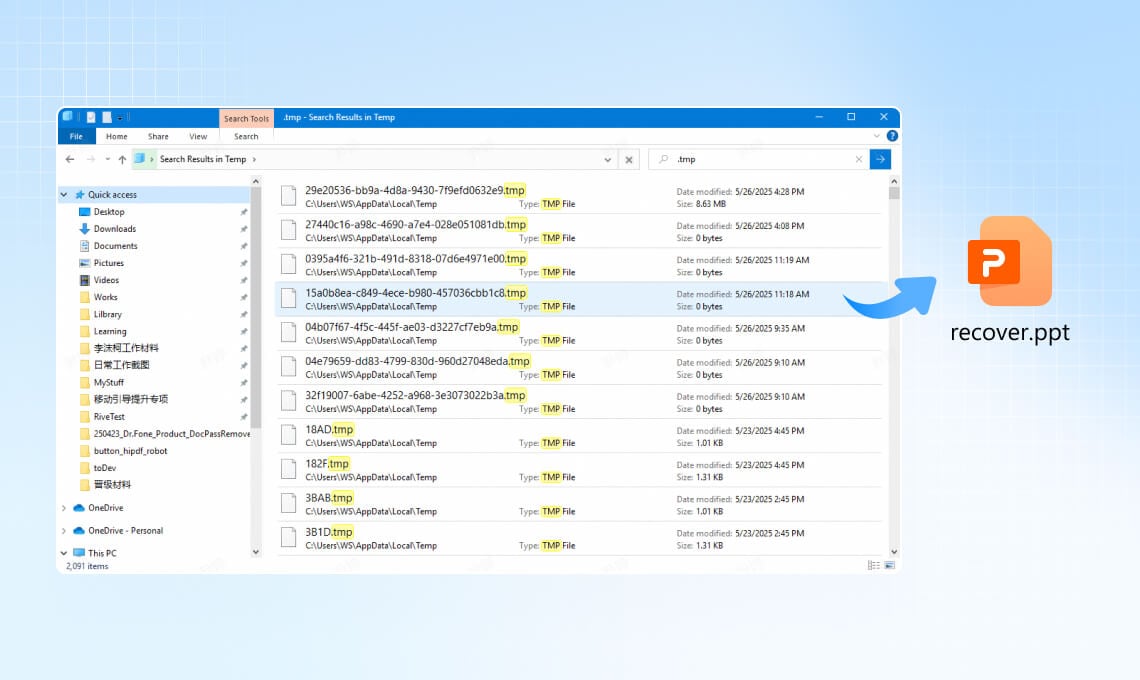Screen dimensions: 1140x680
Task: Click the OneDrive - Personal cloud icon
Action: pos(79,531)
